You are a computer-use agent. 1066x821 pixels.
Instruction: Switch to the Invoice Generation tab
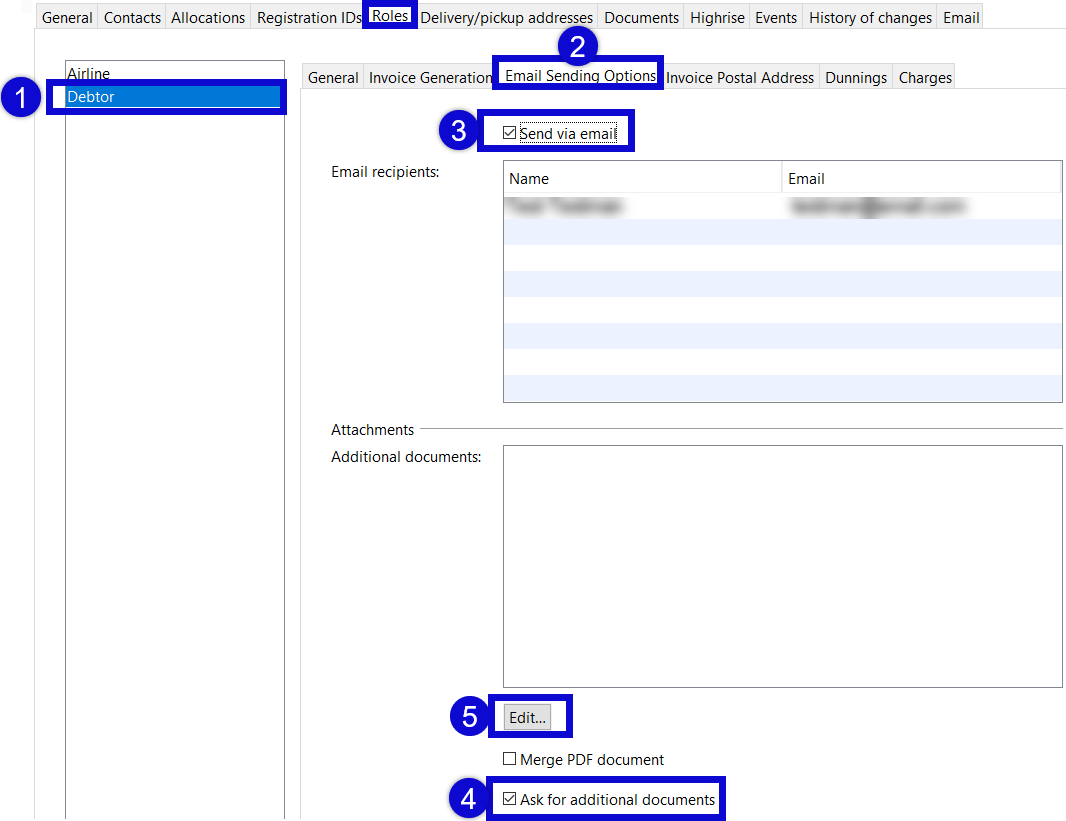click(430, 76)
